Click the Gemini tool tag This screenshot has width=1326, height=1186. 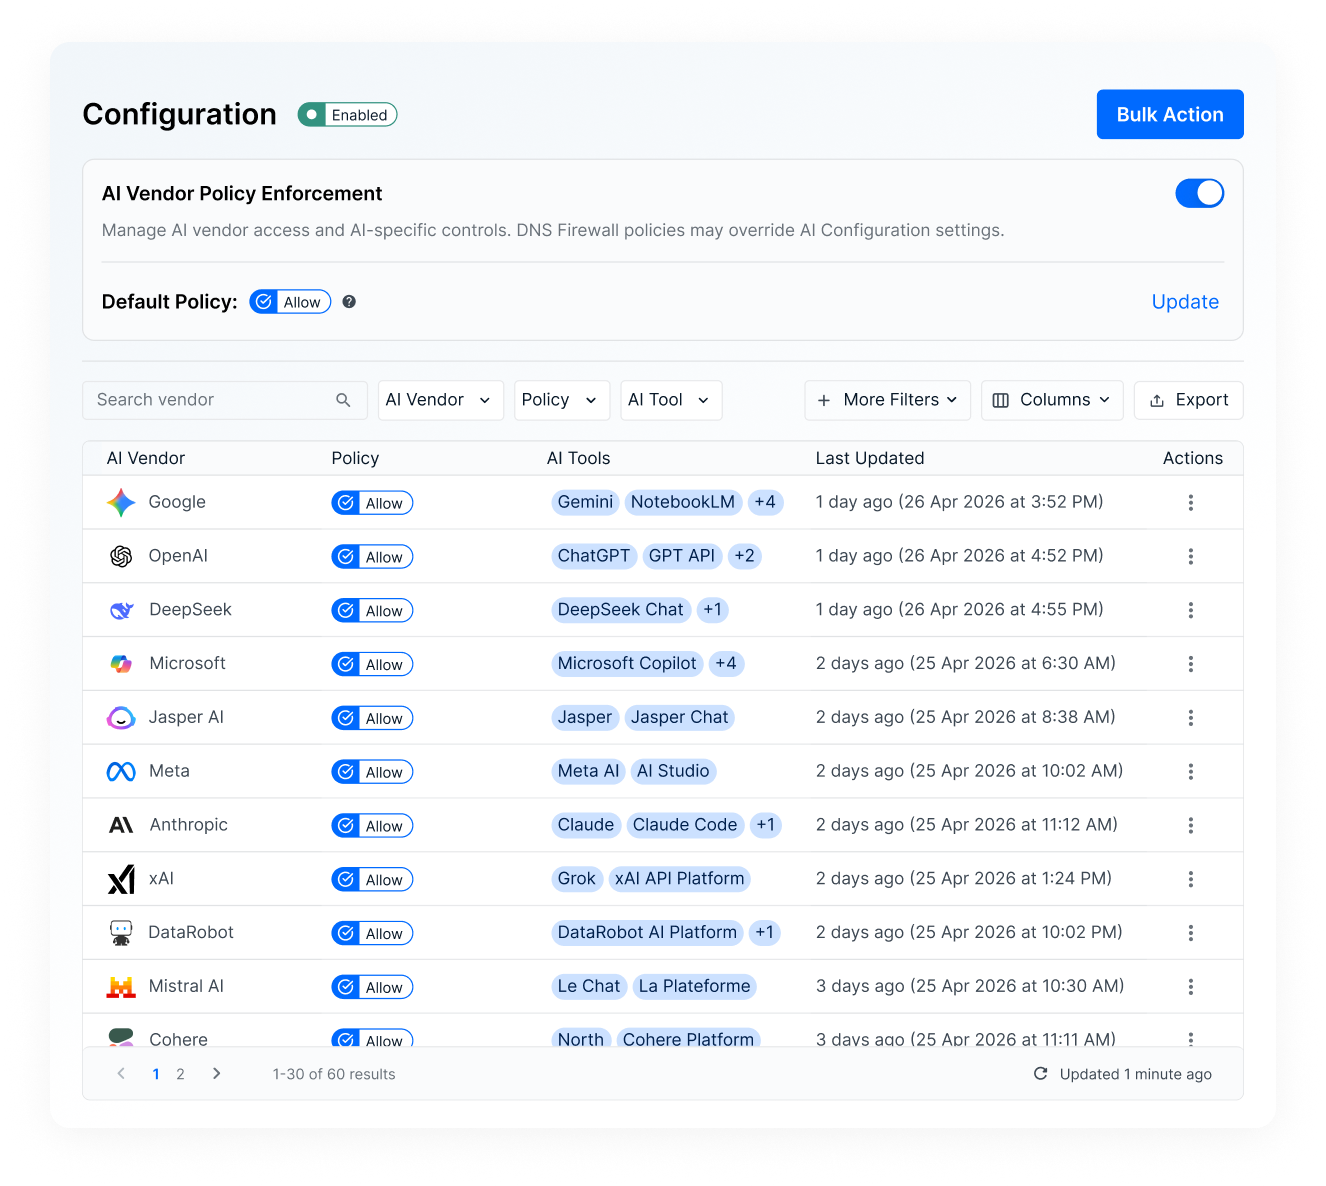click(585, 502)
